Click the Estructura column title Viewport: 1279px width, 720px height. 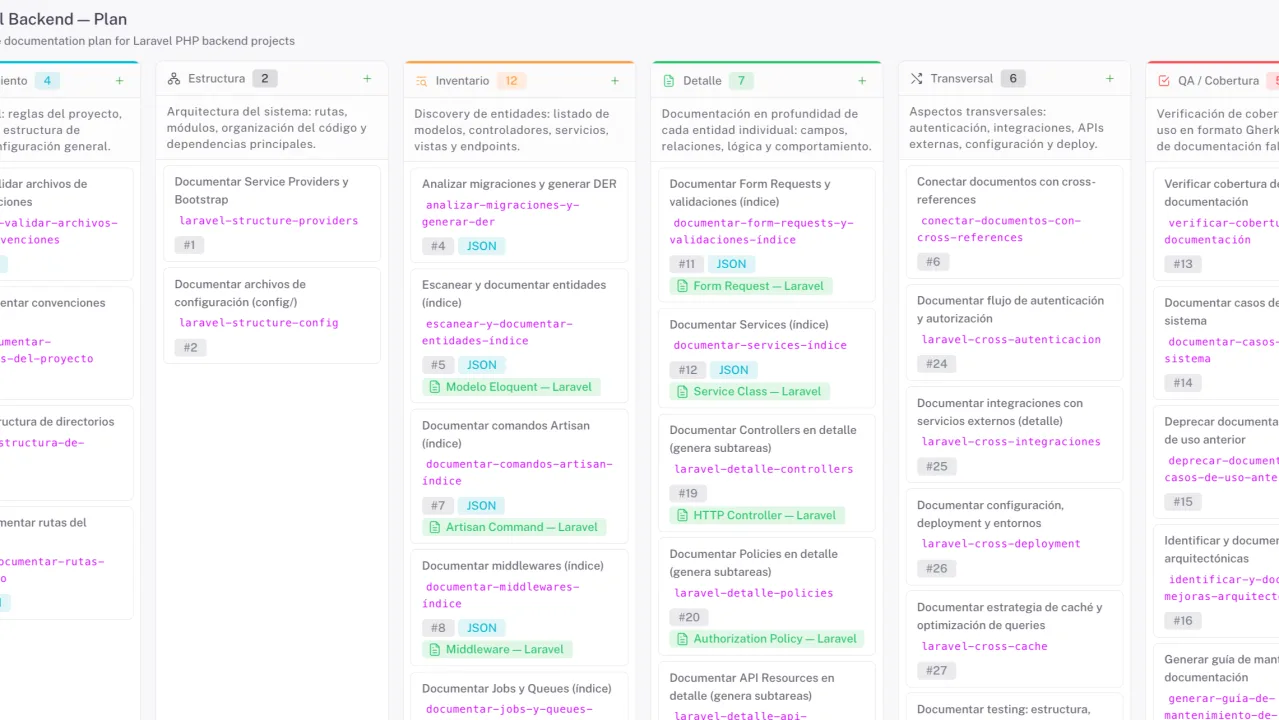coord(217,79)
